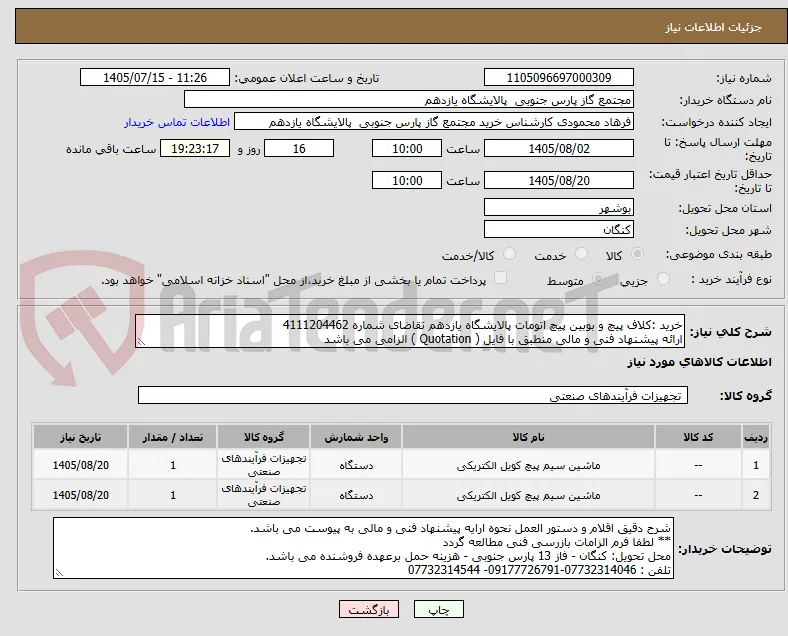Select the جزیی purchase type radio
The image size is (788, 636).
coord(663,278)
